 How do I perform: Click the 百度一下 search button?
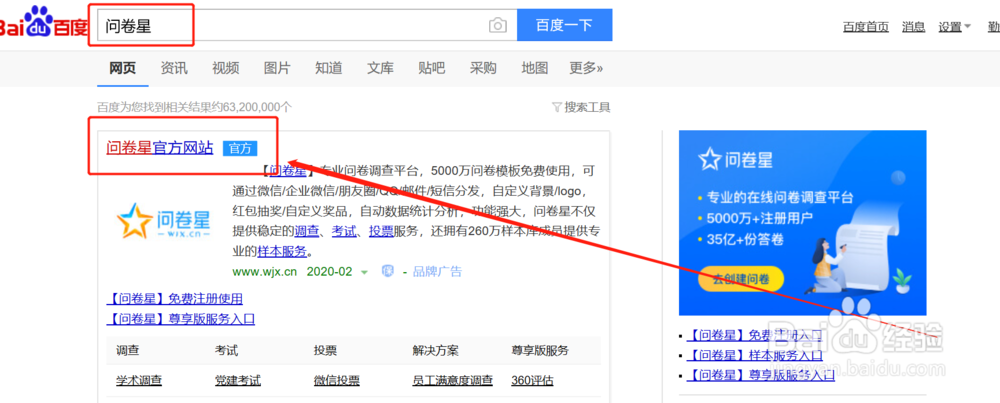tap(564, 25)
